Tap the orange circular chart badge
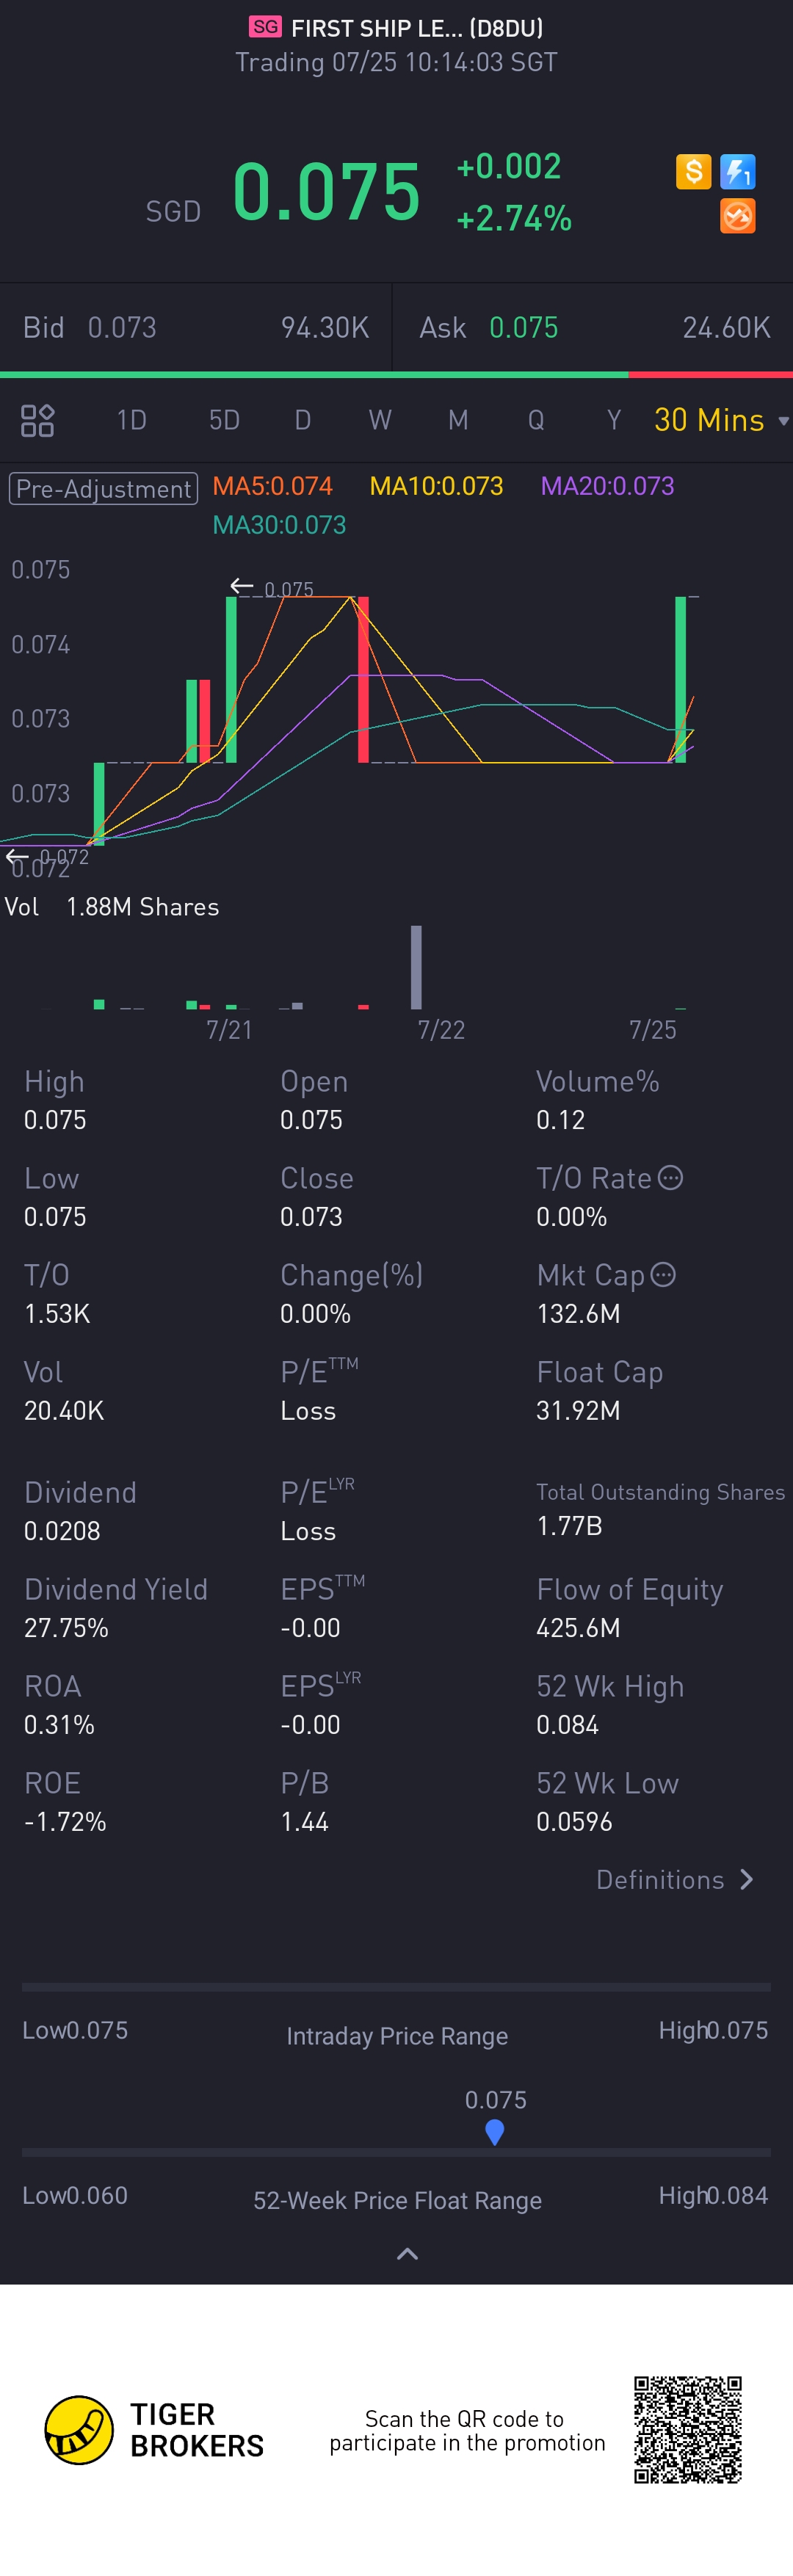The image size is (793, 2576). [x=738, y=216]
